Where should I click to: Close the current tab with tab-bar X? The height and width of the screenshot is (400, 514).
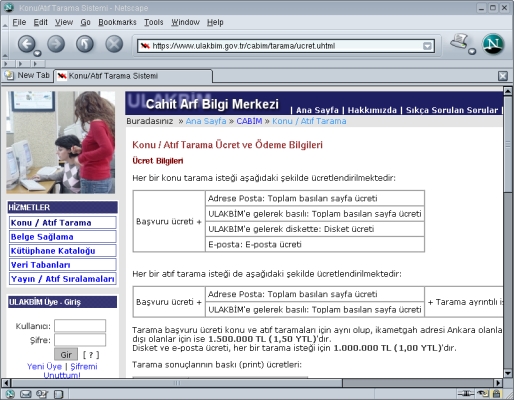tap(503, 76)
